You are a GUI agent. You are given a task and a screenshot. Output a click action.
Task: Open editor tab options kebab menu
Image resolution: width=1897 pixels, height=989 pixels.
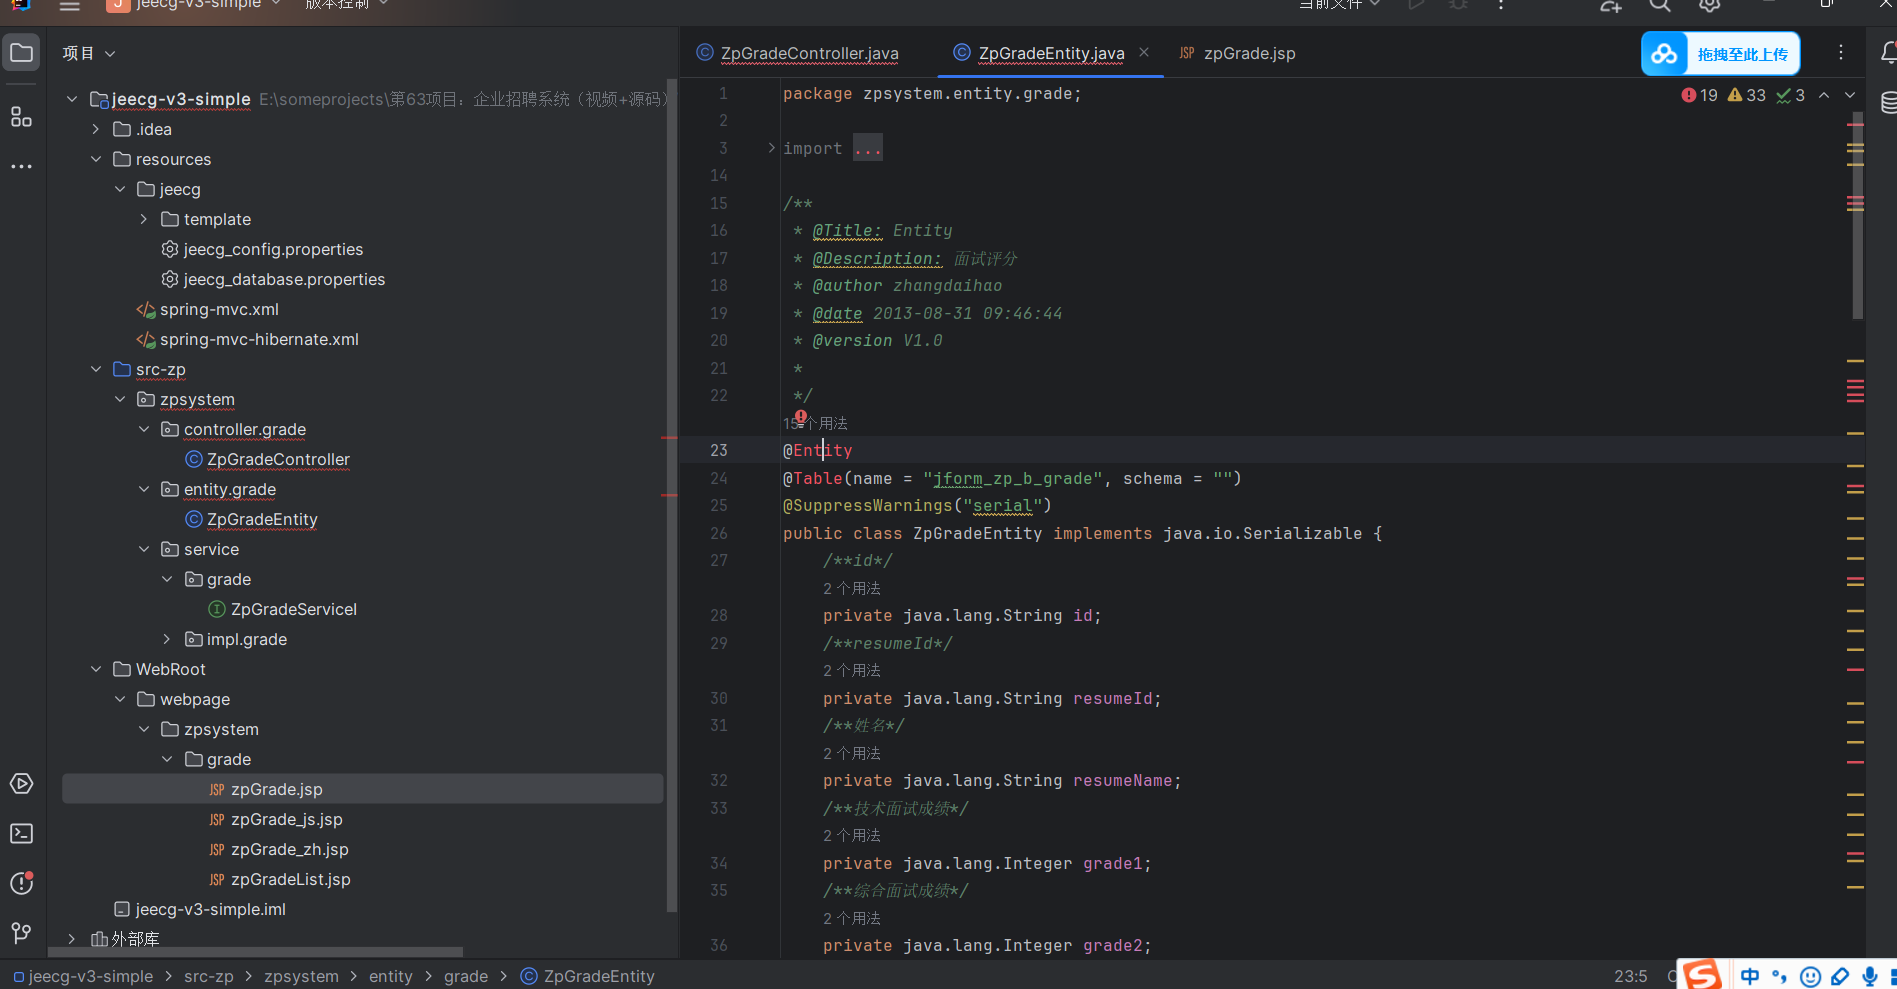click(1841, 53)
